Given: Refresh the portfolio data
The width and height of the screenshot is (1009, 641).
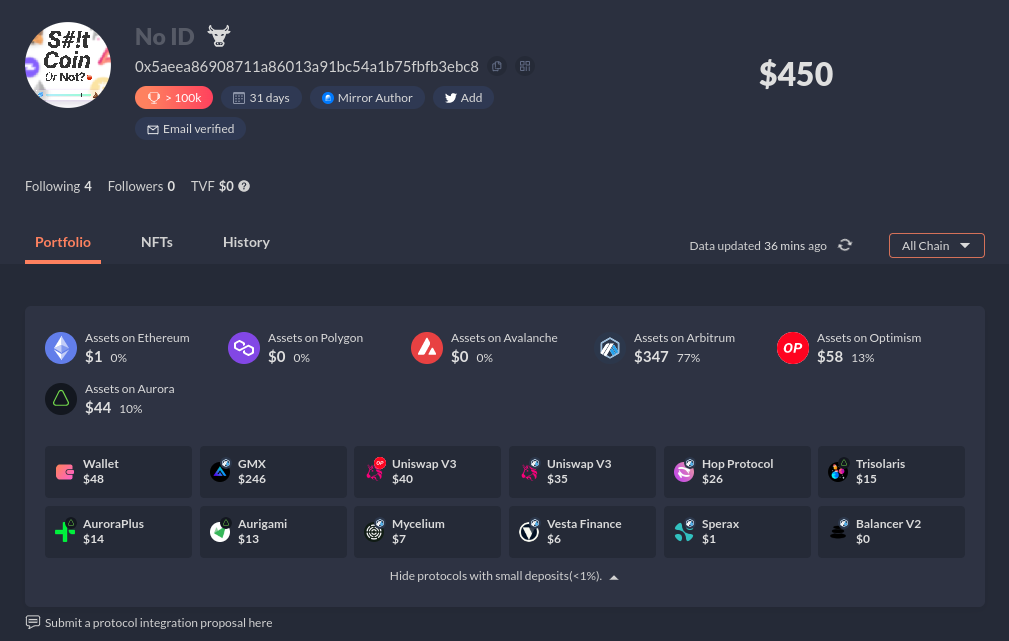Looking at the screenshot, I should coord(845,245).
